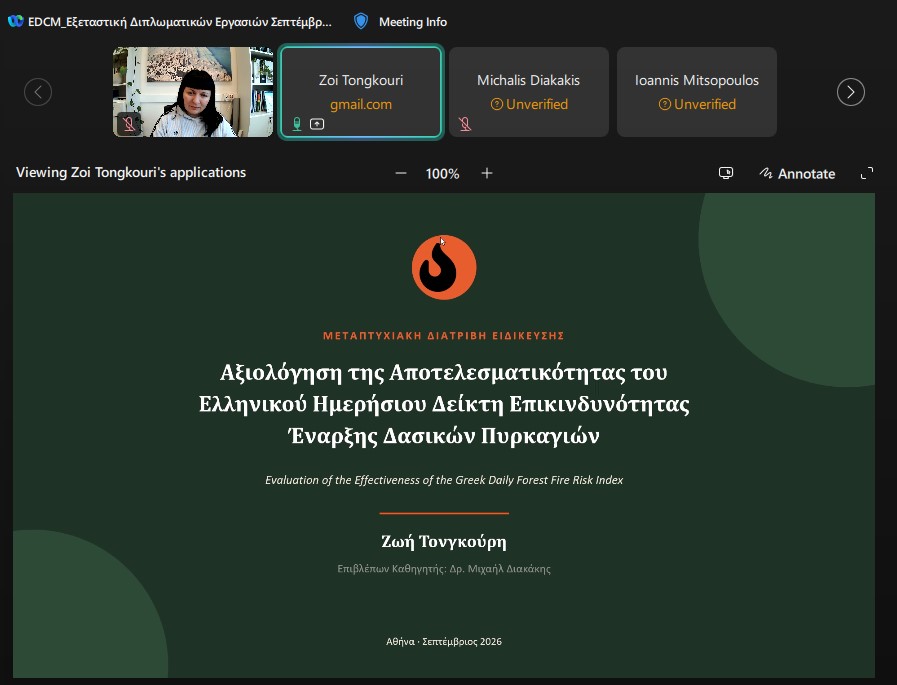The height and width of the screenshot is (685, 897).
Task: Click Viewing Zoi Tongkouri's applications label
Action: coord(131,173)
